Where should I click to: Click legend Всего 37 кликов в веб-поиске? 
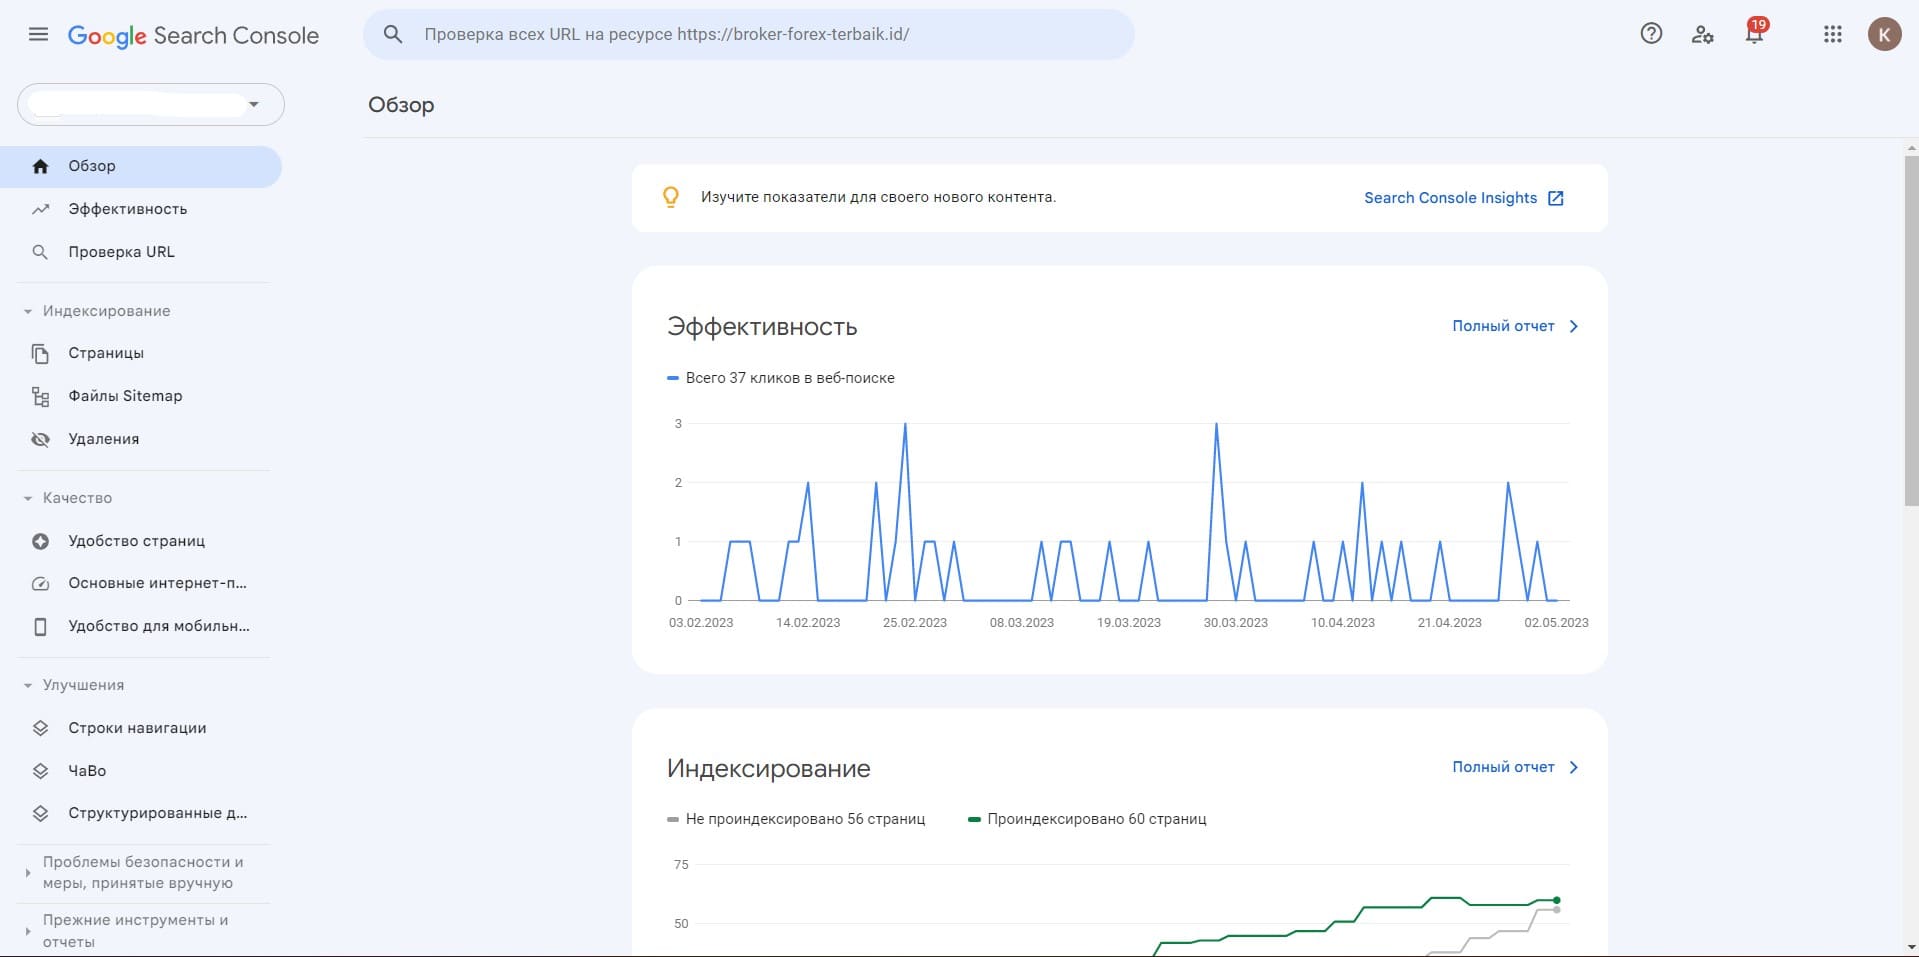[781, 378]
